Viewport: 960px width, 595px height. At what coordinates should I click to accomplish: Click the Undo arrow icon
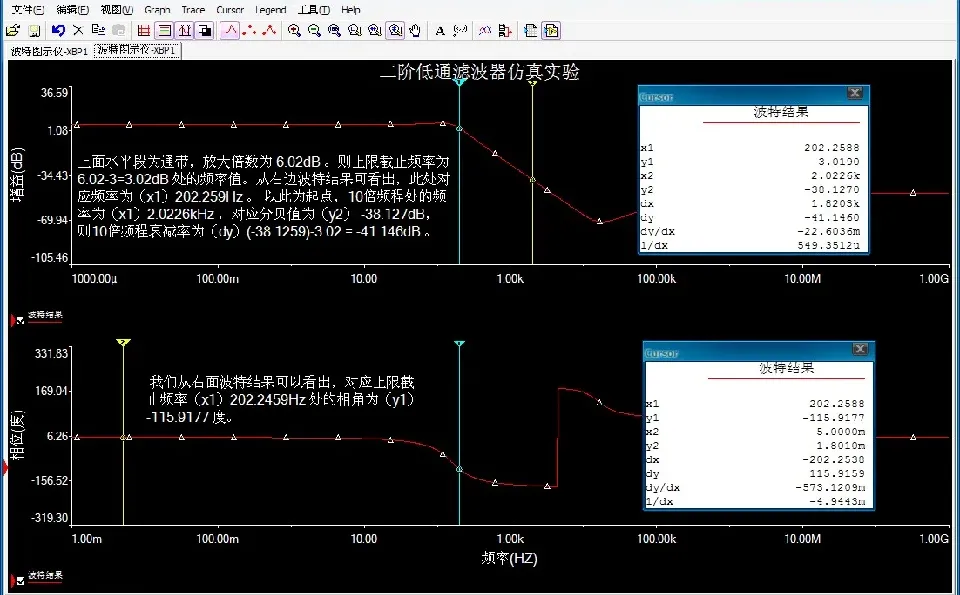[x=58, y=30]
